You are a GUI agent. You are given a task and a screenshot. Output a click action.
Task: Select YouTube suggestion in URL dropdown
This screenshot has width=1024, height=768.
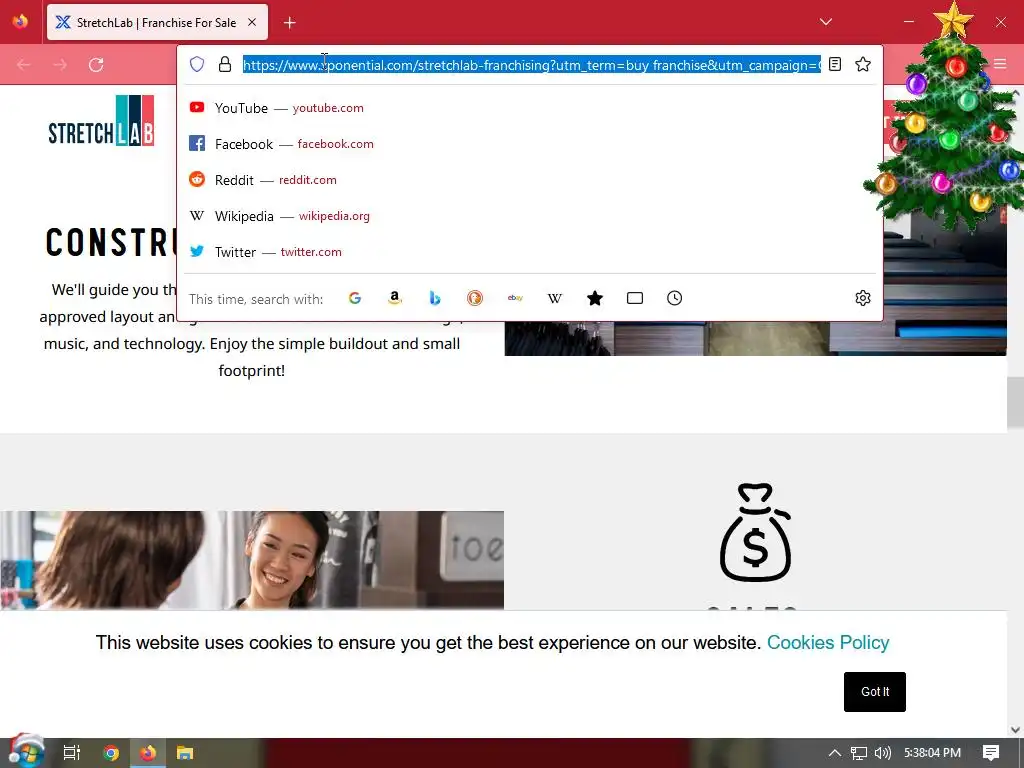[x=529, y=108]
